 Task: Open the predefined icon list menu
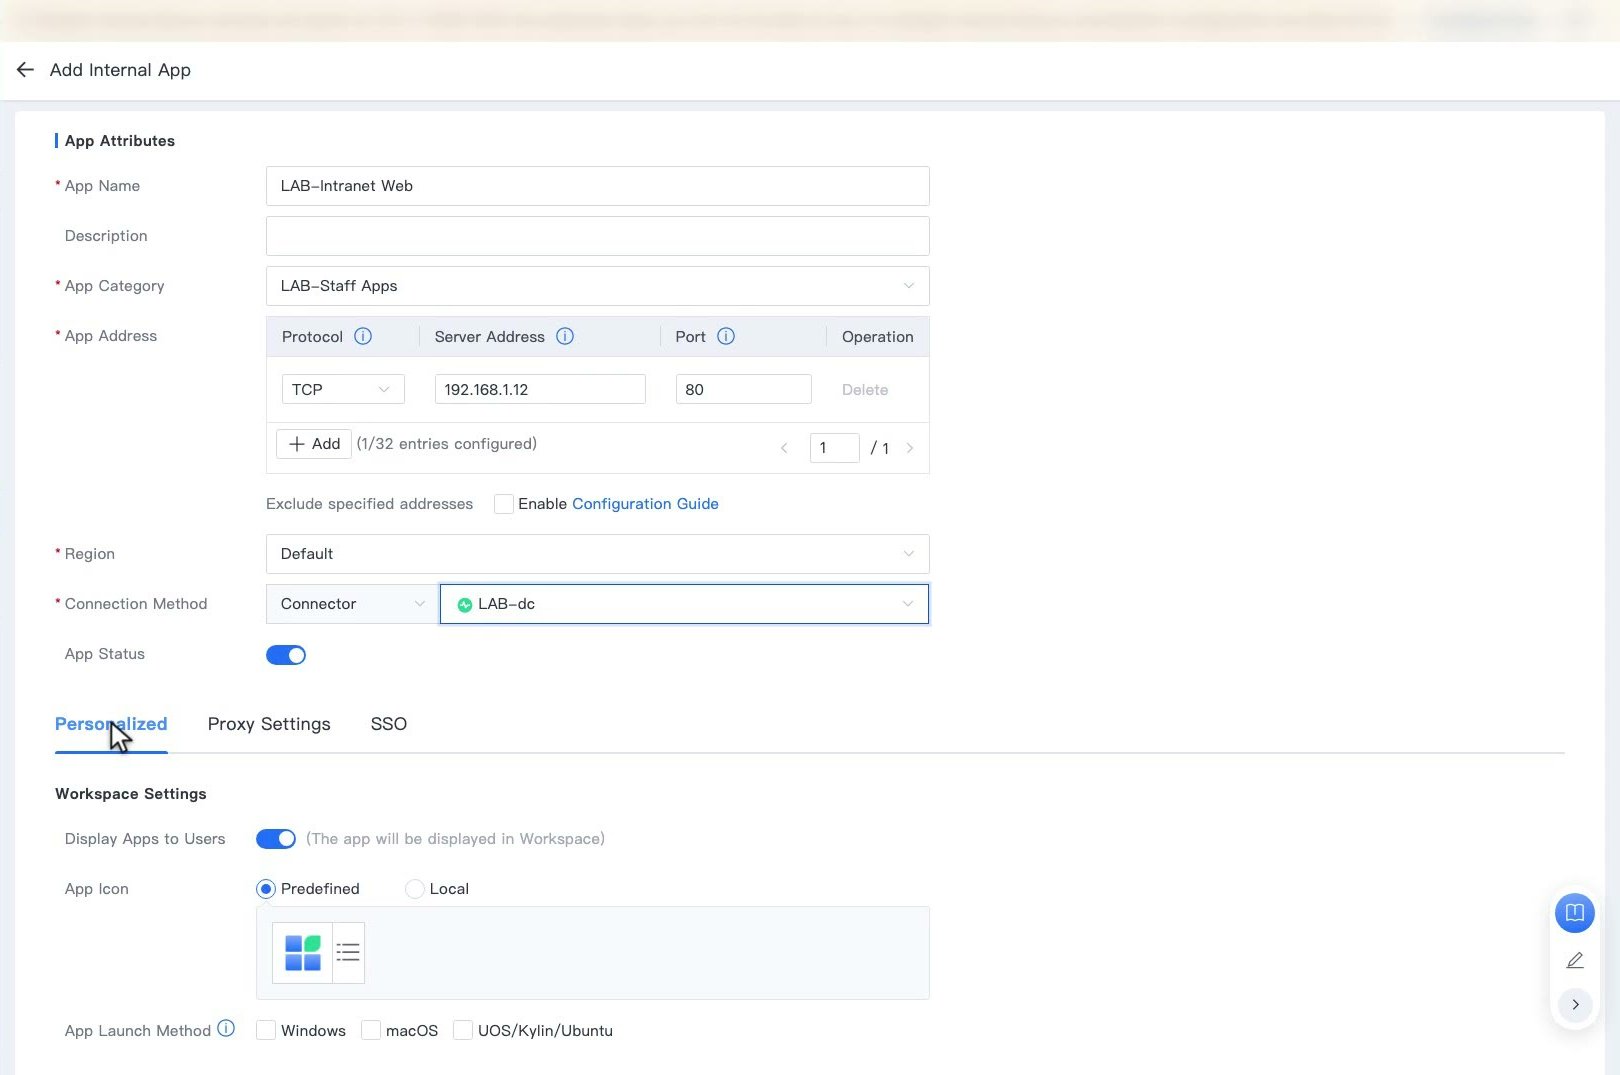tap(348, 953)
